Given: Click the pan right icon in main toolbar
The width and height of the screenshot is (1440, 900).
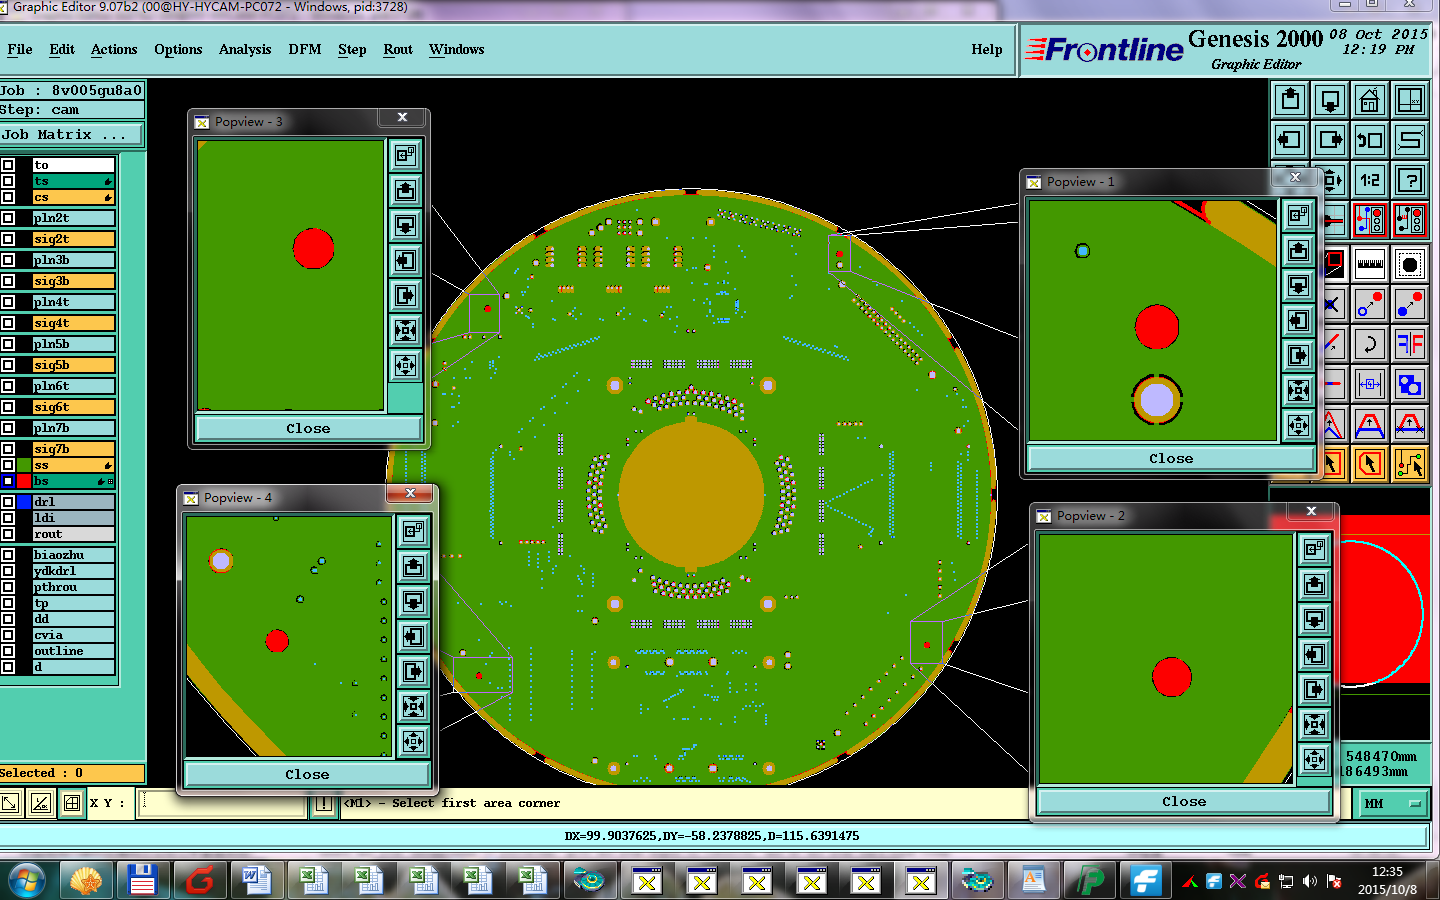Looking at the screenshot, I should (1330, 140).
